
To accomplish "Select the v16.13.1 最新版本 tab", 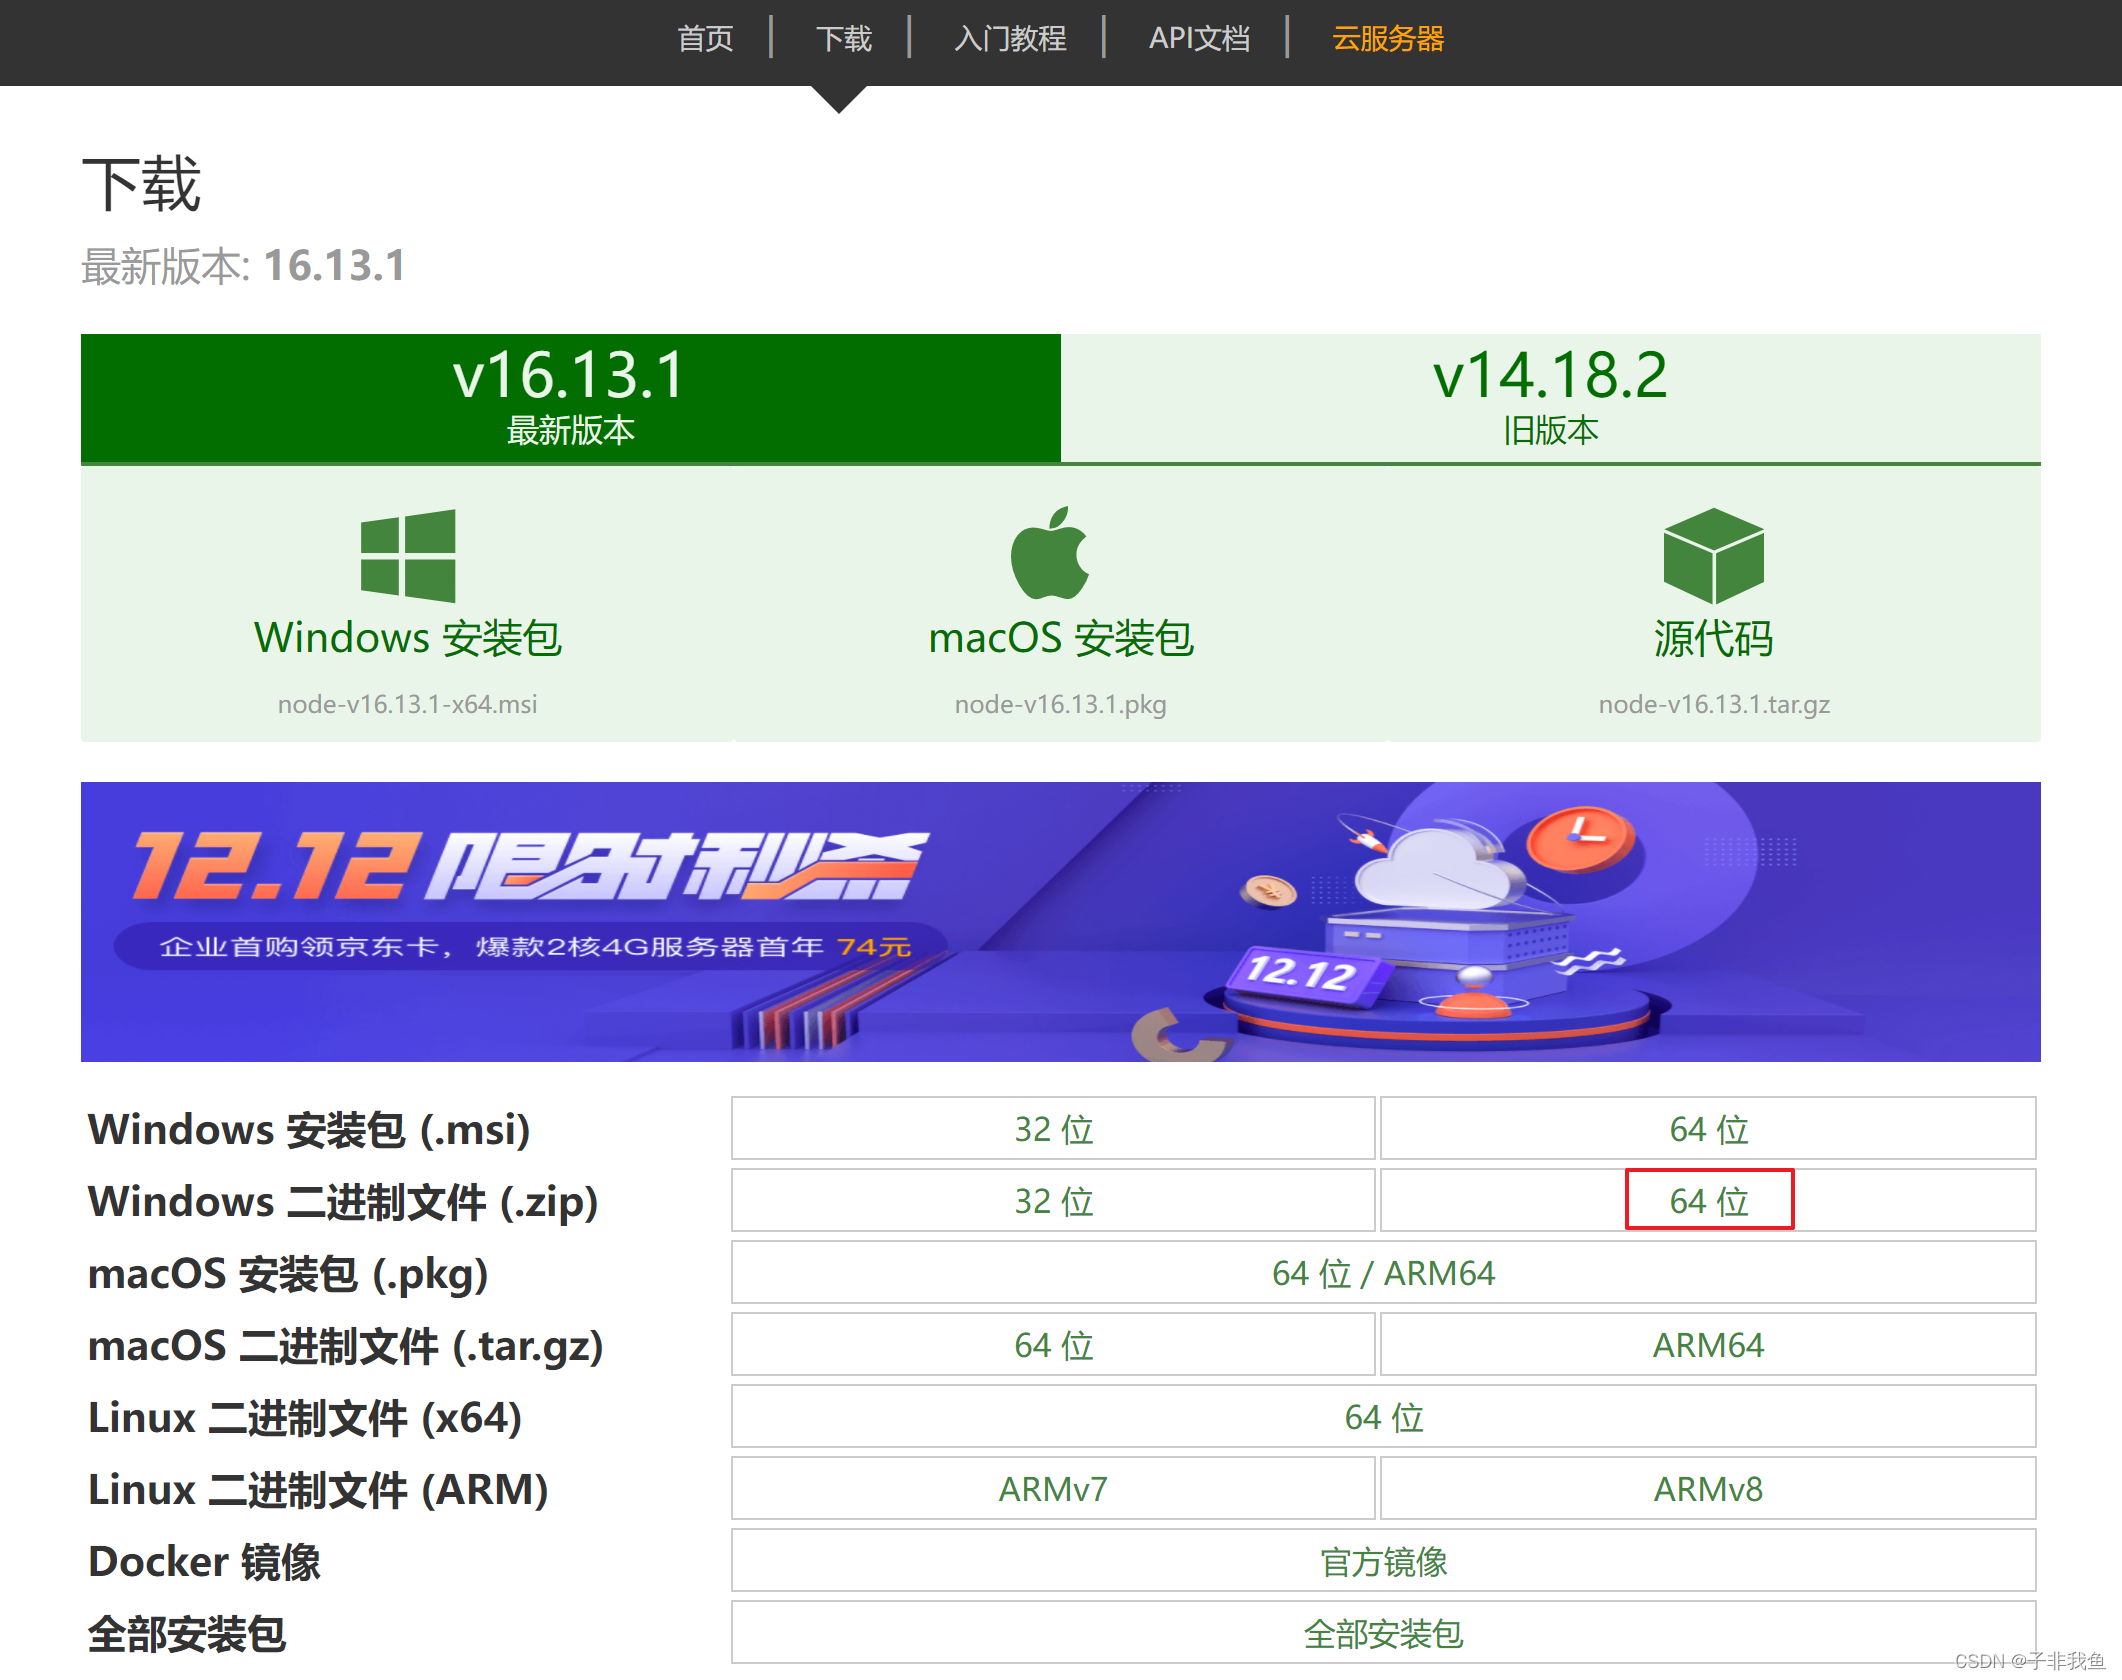I will click(570, 397).
